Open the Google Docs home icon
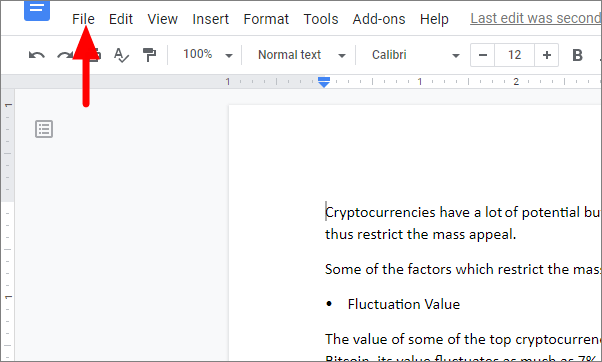The width and height of the screenshot is (602, 362). pos(37,10)
